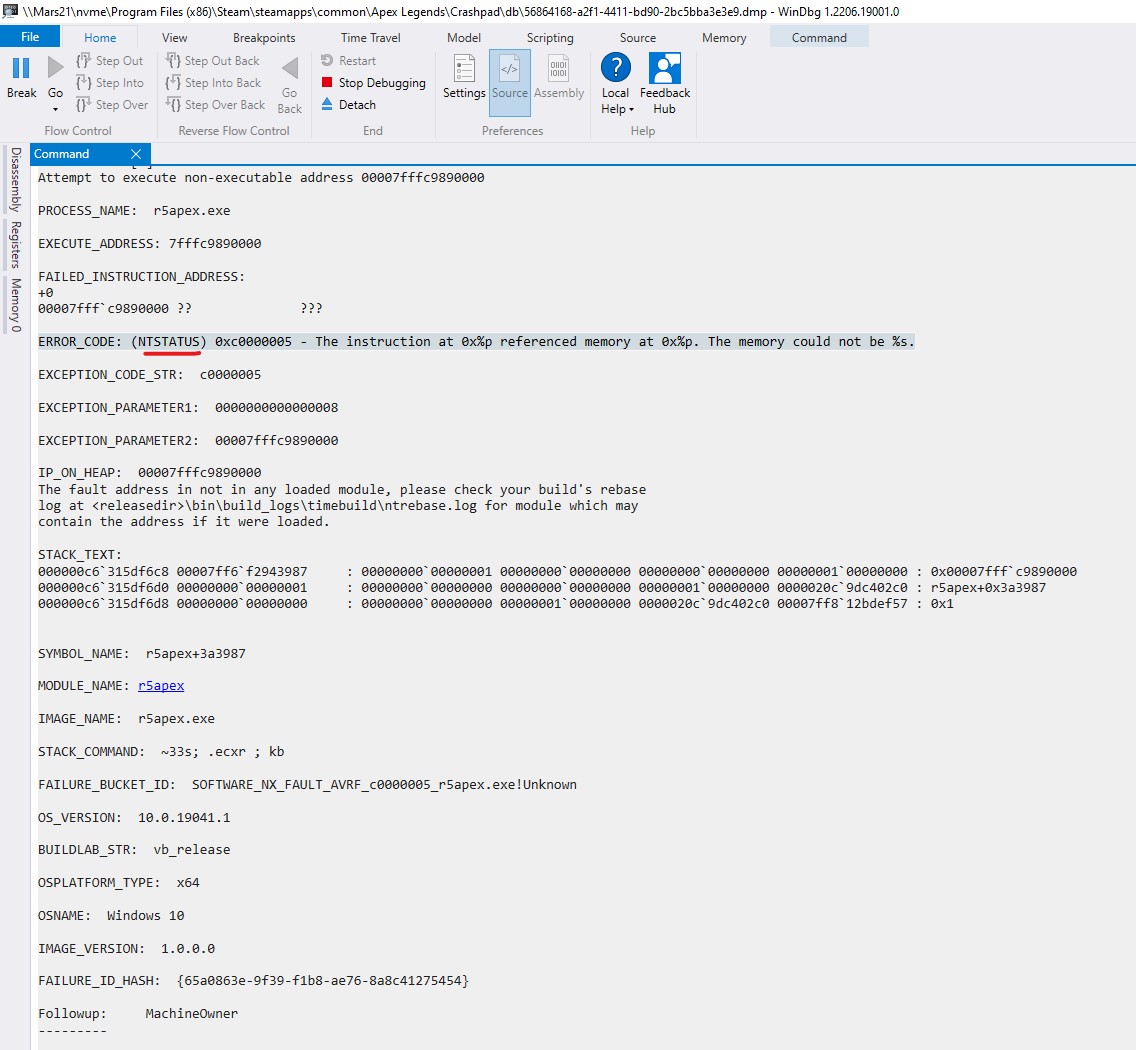Click Step Out Back
The image size is (1136, 1050).
(212, 61)
